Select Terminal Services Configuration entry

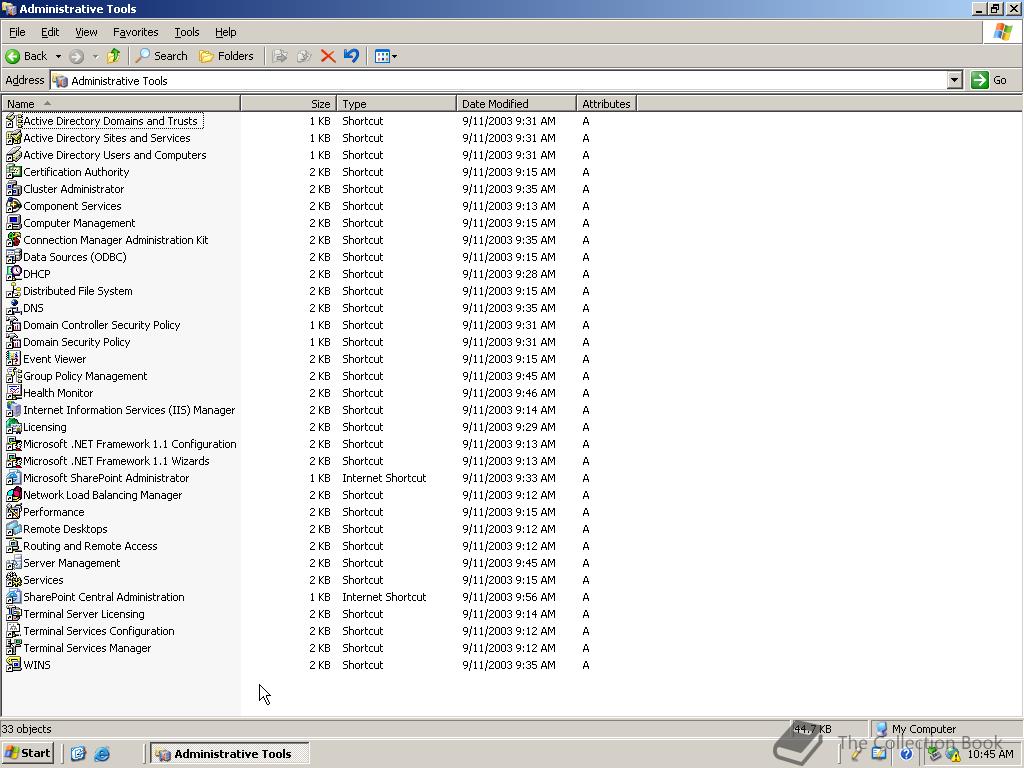91,630
